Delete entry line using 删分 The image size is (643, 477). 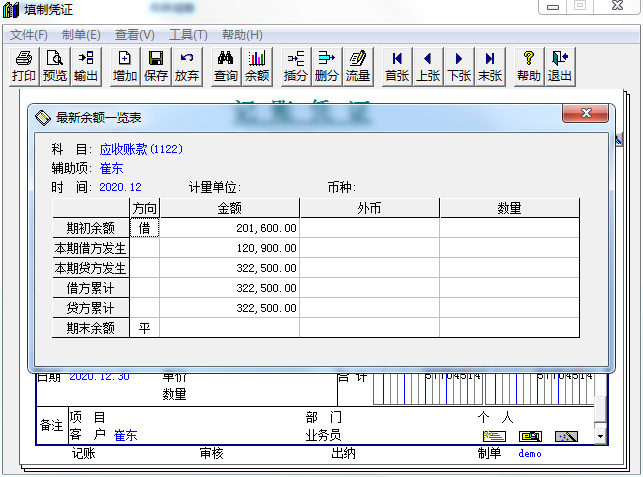click(327, 66)
